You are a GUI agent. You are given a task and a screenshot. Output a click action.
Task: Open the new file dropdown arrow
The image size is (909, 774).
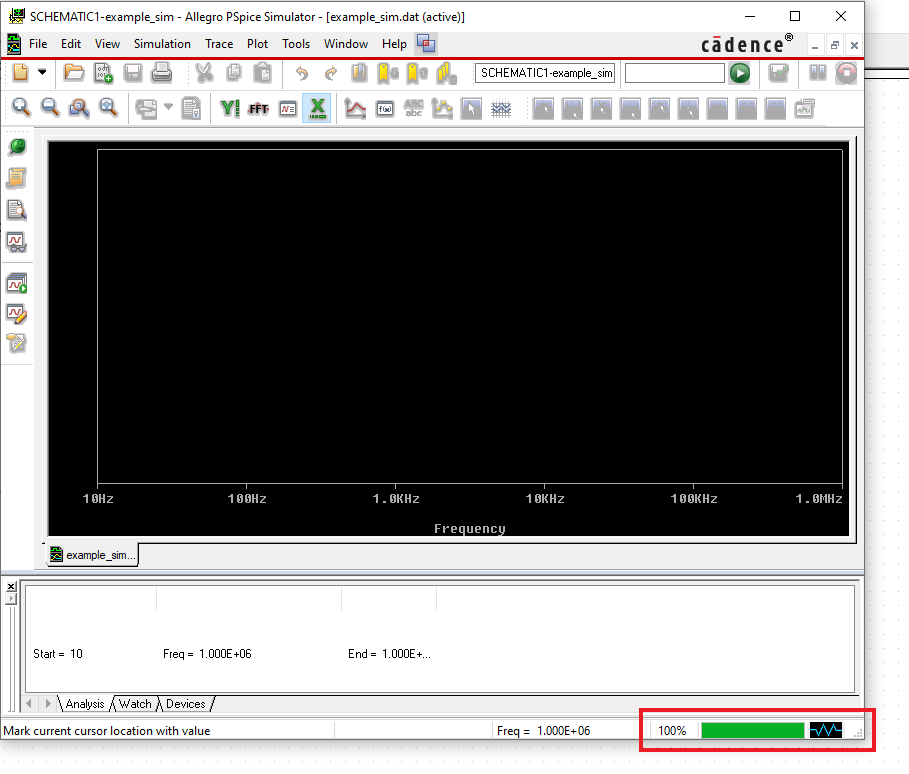point(42,72)
